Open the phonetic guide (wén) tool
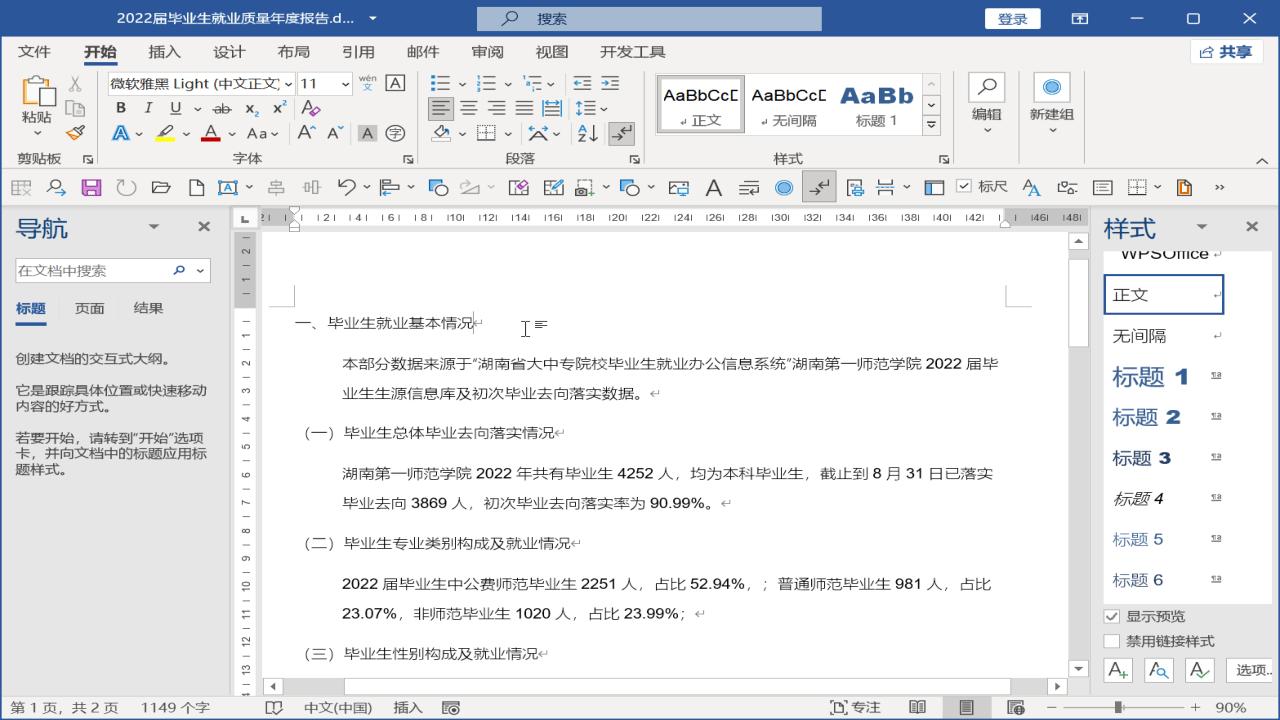The width and height of the screenshot is (1280, 720). click(367, 84)
